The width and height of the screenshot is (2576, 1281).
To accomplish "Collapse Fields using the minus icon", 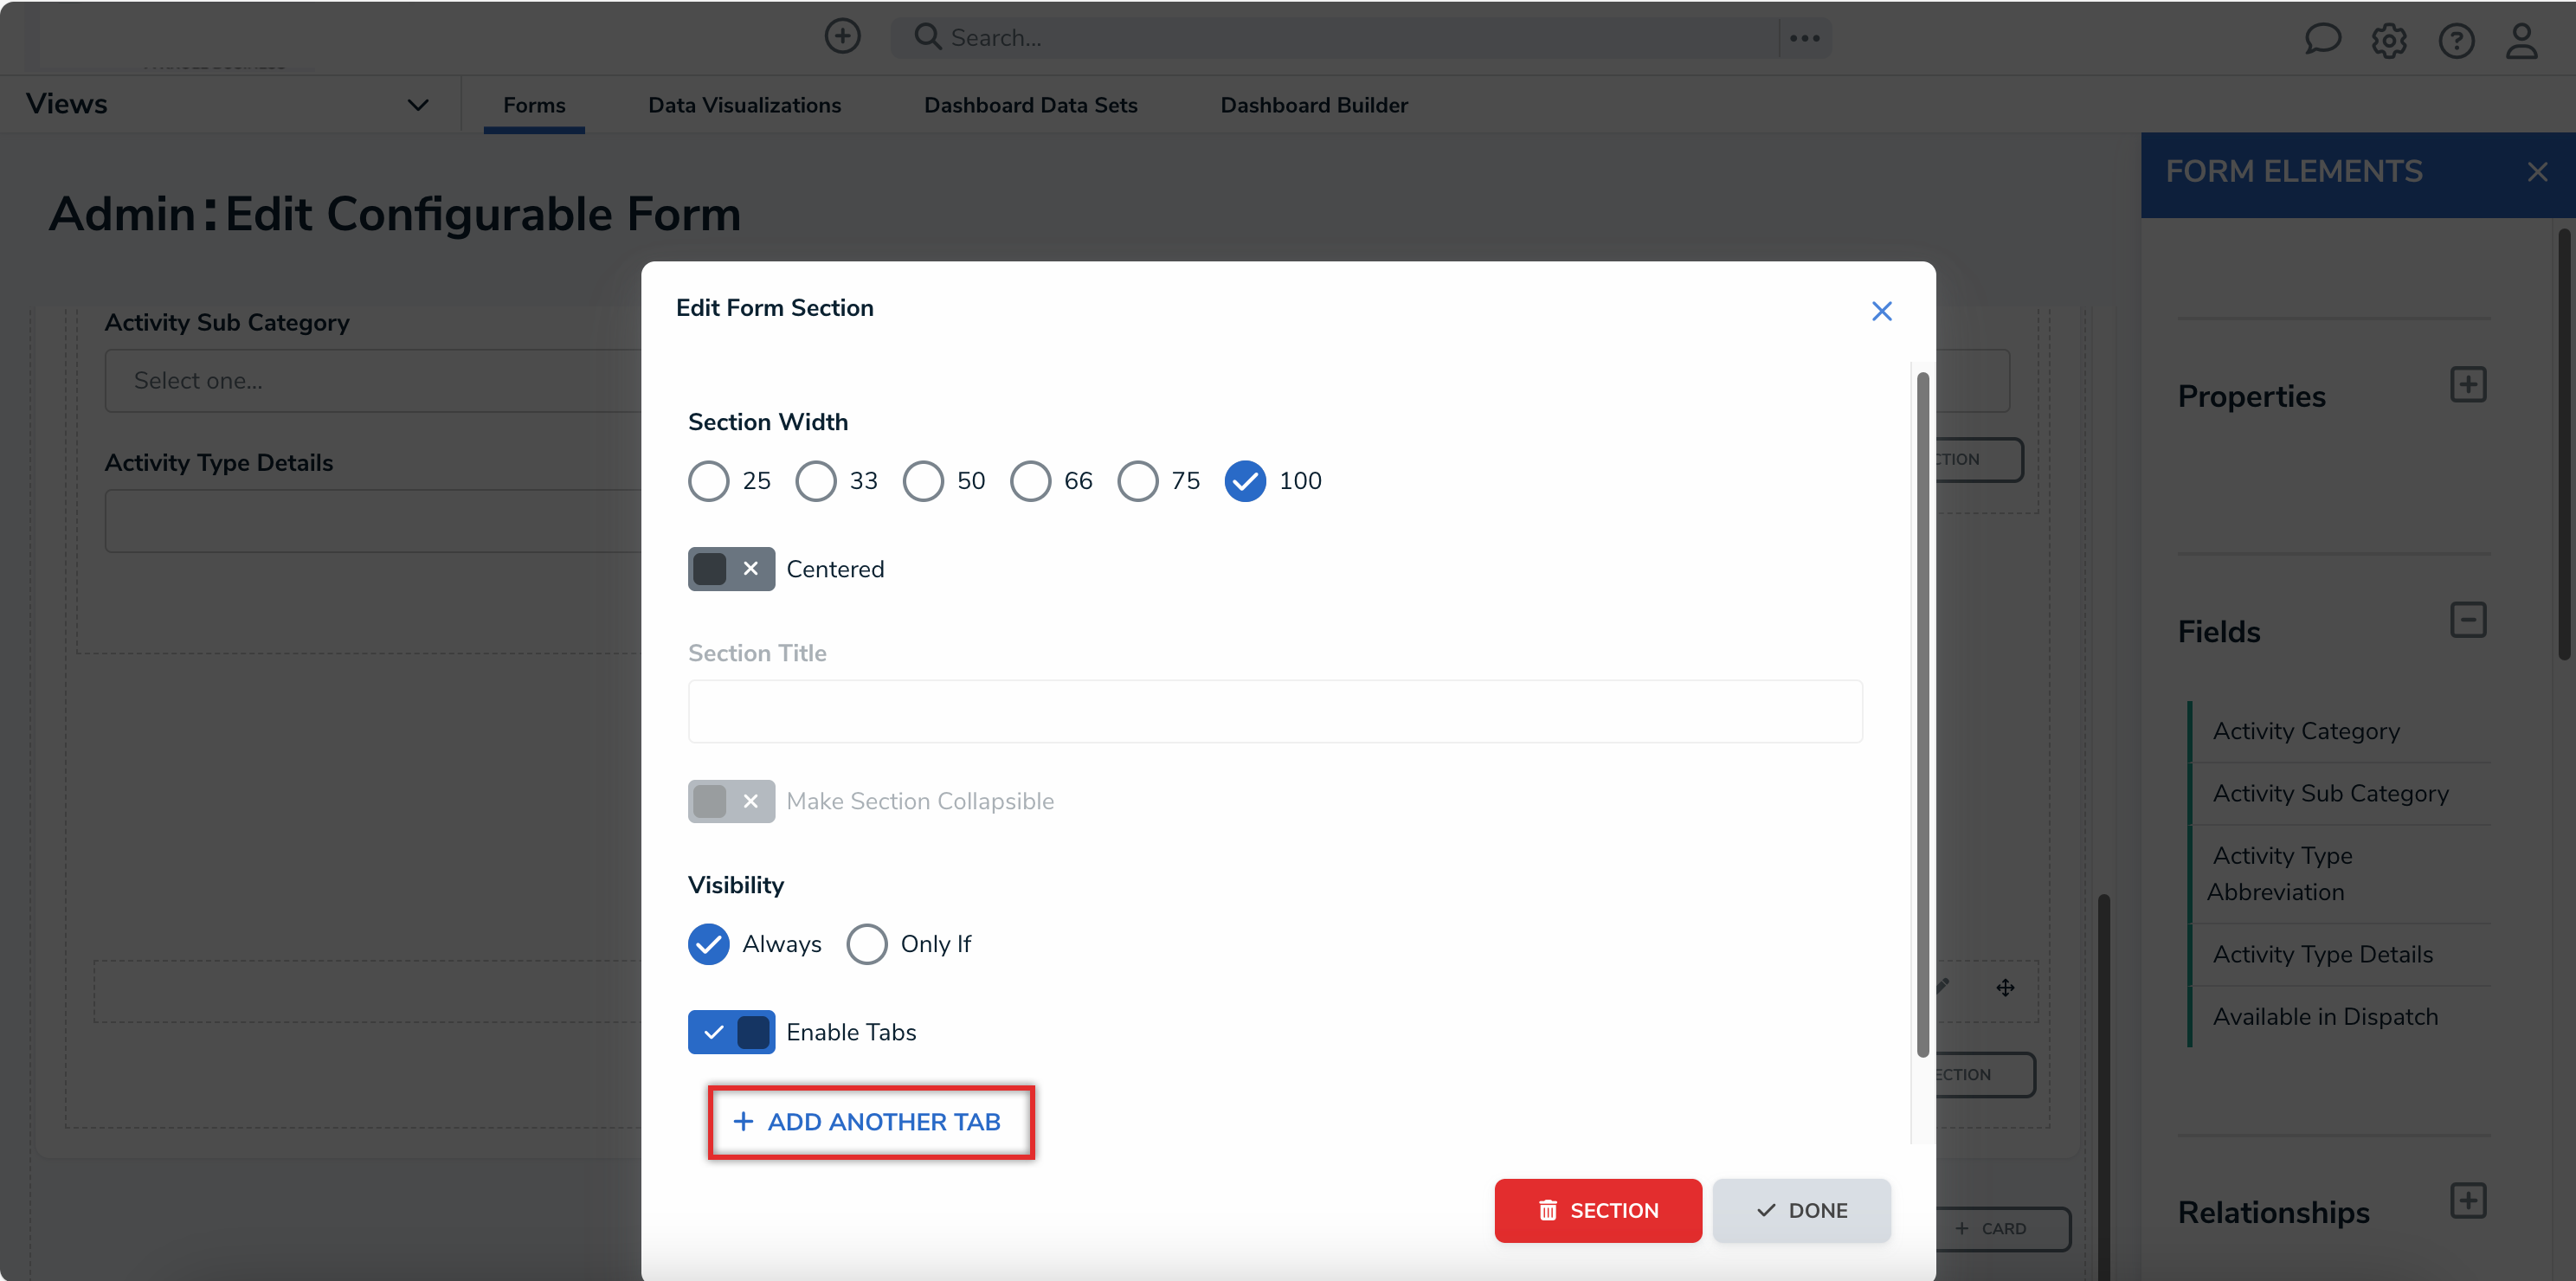I will coord(2469,620).
